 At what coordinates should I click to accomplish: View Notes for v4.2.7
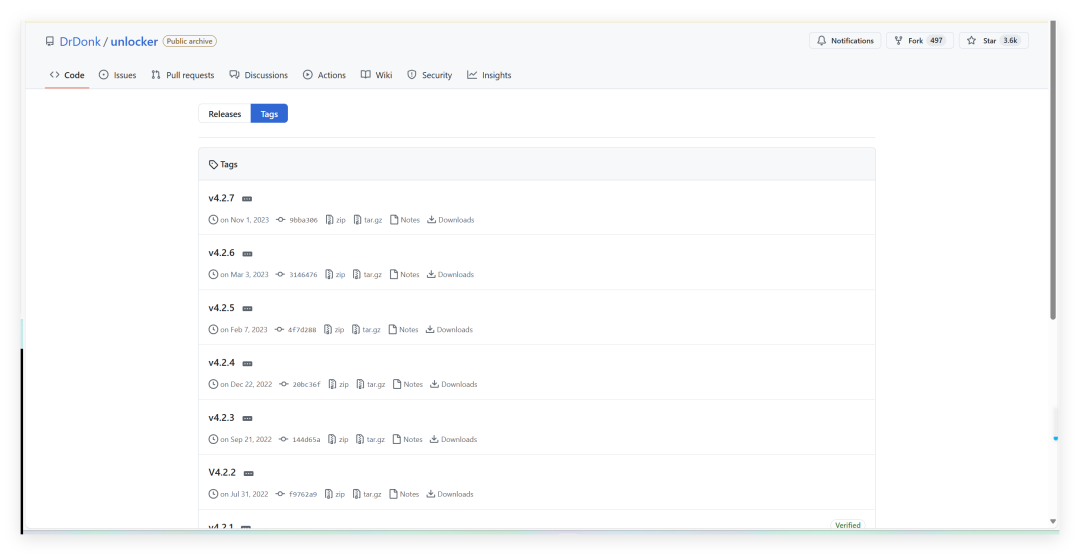(x=404, y=220)
